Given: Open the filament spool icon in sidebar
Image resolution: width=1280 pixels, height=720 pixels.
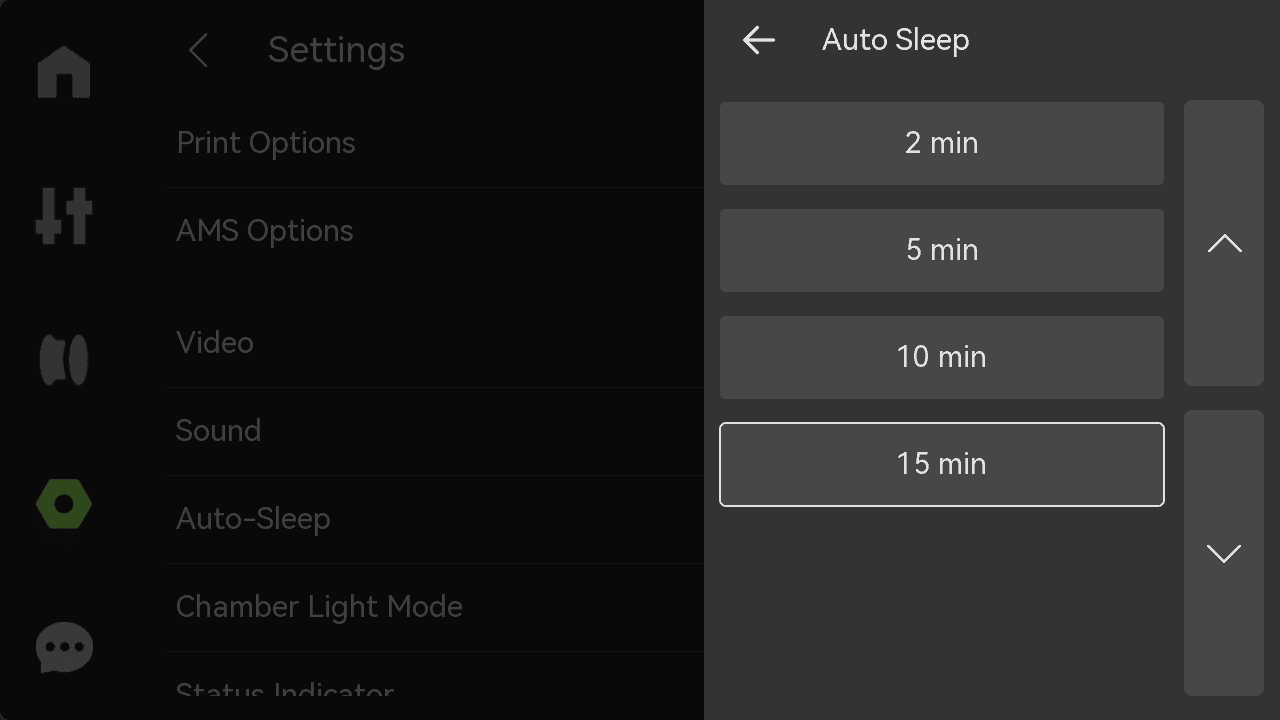Looking at the screenshot, I should click(x=64, y=360).
